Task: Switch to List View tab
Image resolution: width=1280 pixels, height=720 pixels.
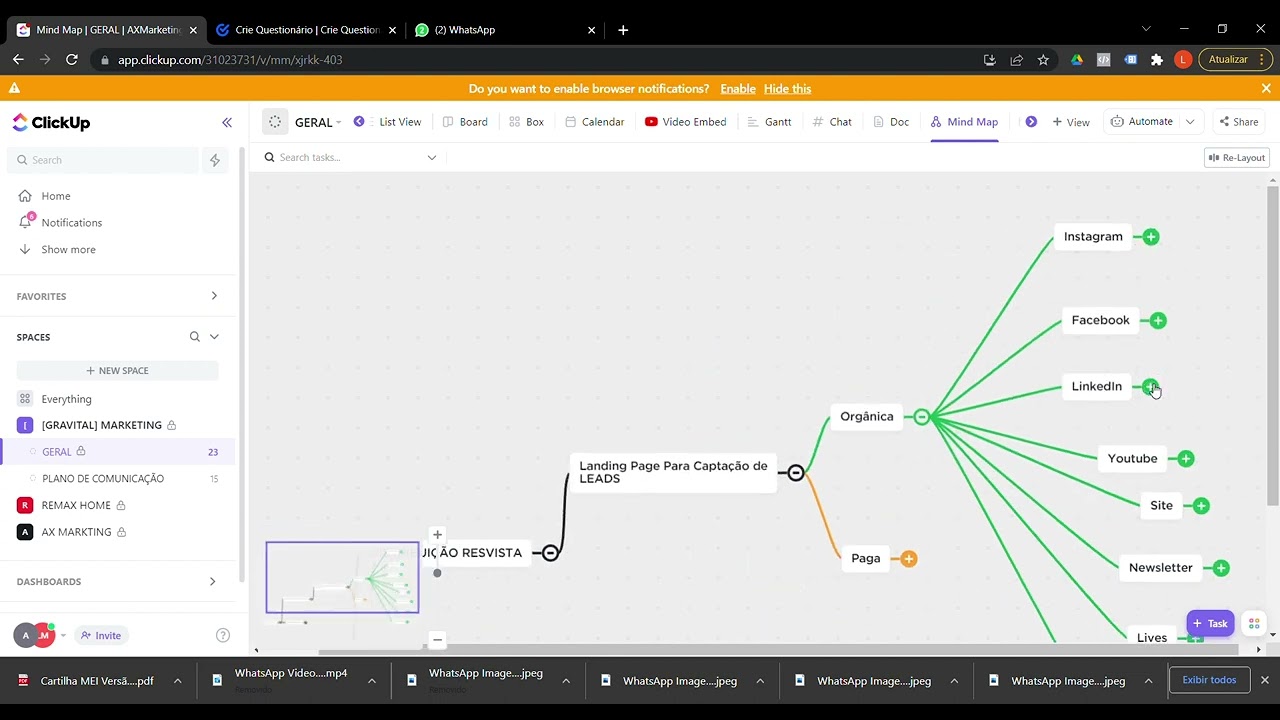Action: click(x=400, y=122)
